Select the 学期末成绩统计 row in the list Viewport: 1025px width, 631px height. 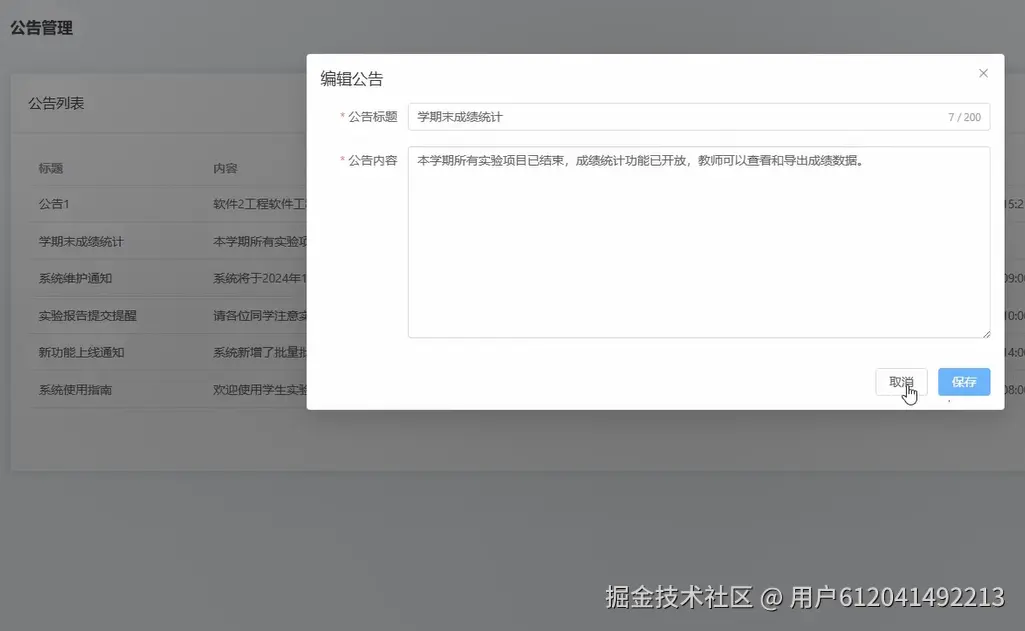click(80, 241)
